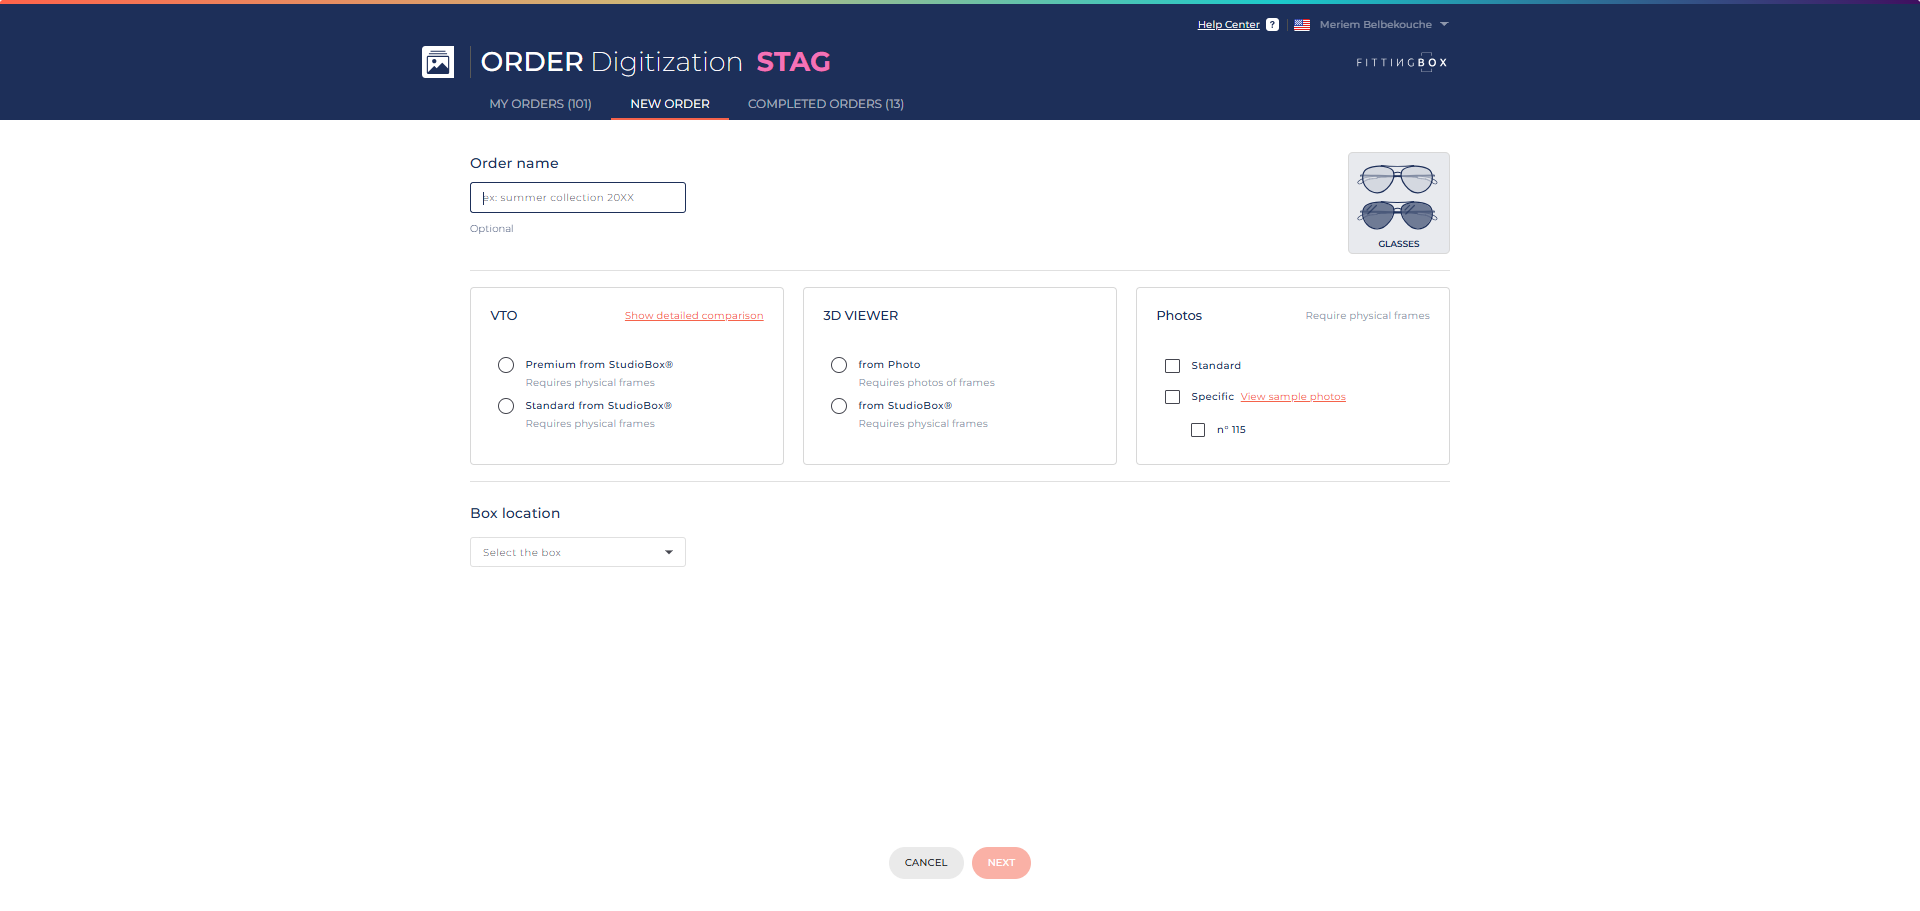Switch to the My Orders tab
This screenshot has width=1920, height=911.
[x=540, y=104]
